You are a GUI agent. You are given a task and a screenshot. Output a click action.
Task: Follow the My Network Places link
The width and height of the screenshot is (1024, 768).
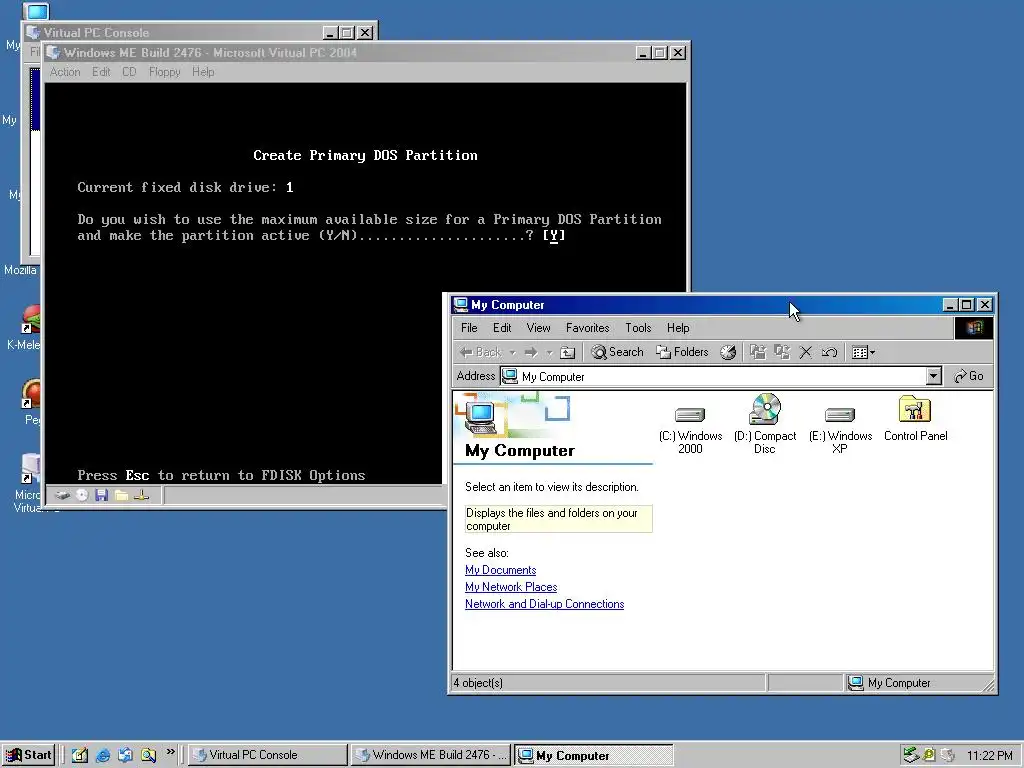click(511, 587)
